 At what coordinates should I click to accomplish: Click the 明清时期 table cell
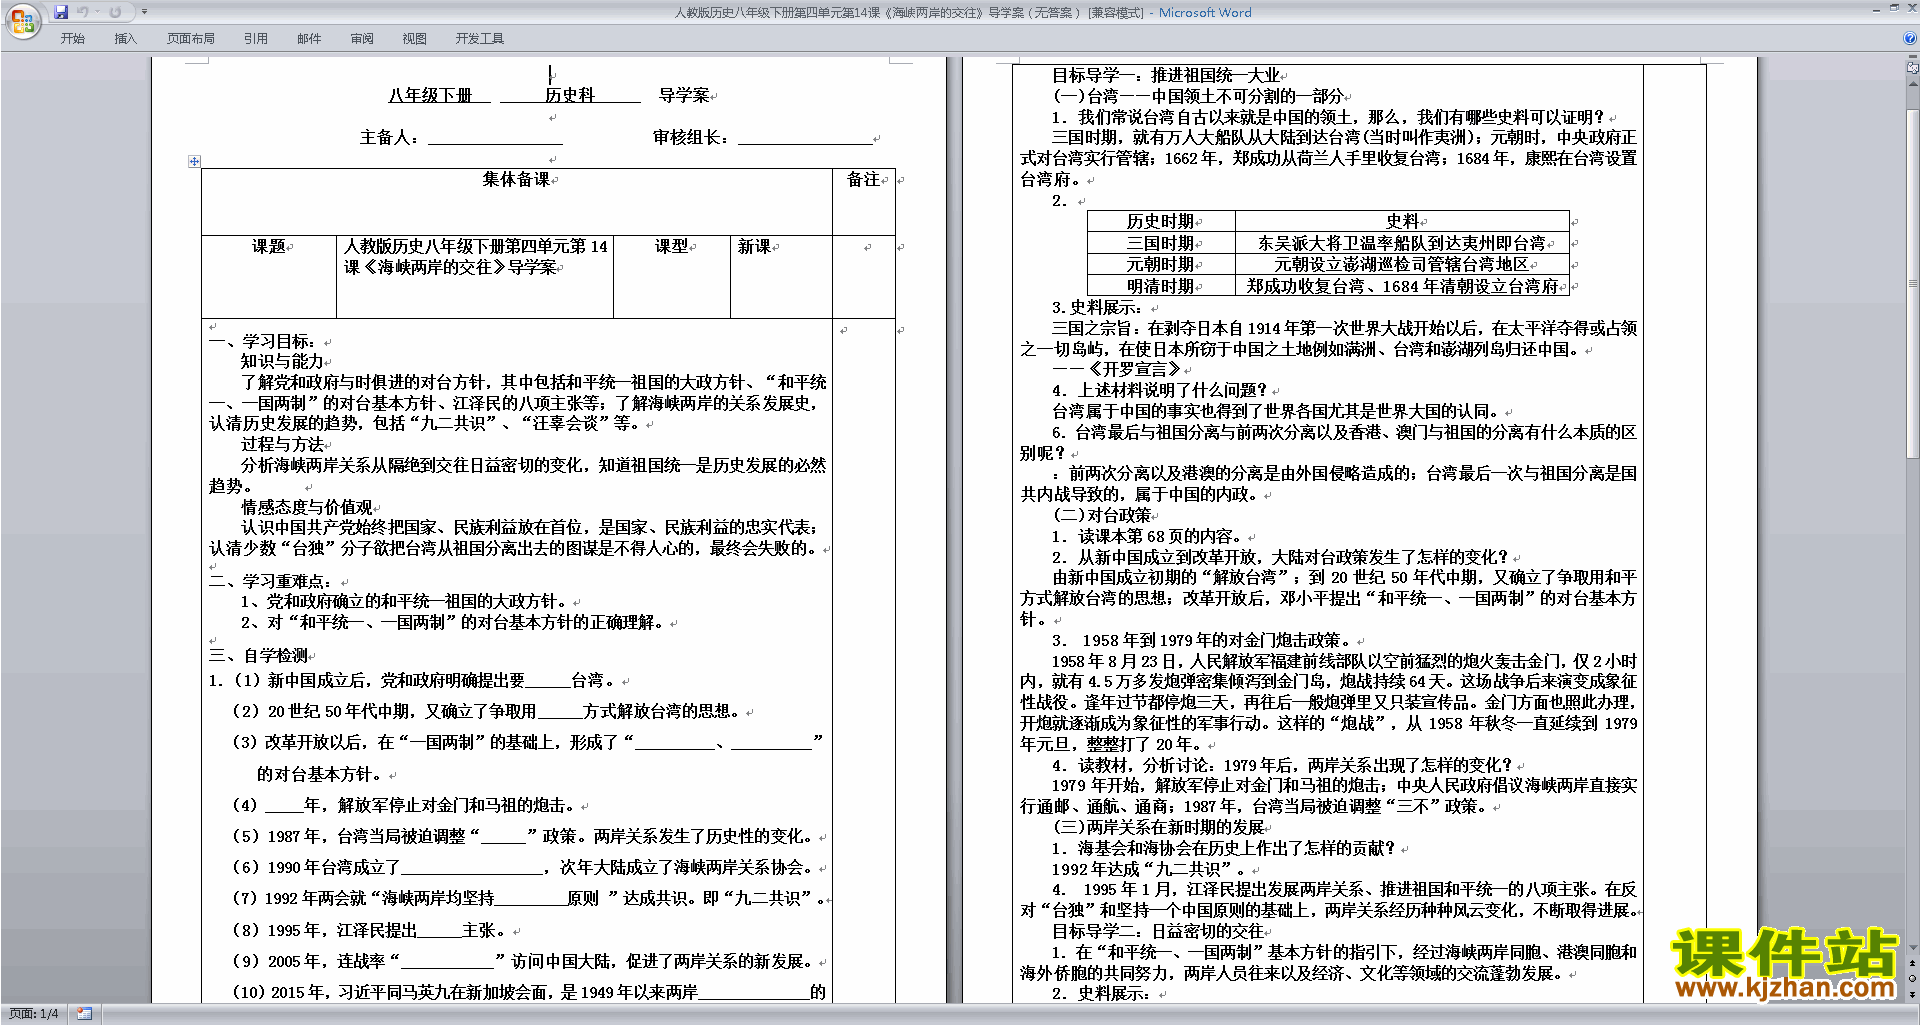click(x=1161, y=286)
